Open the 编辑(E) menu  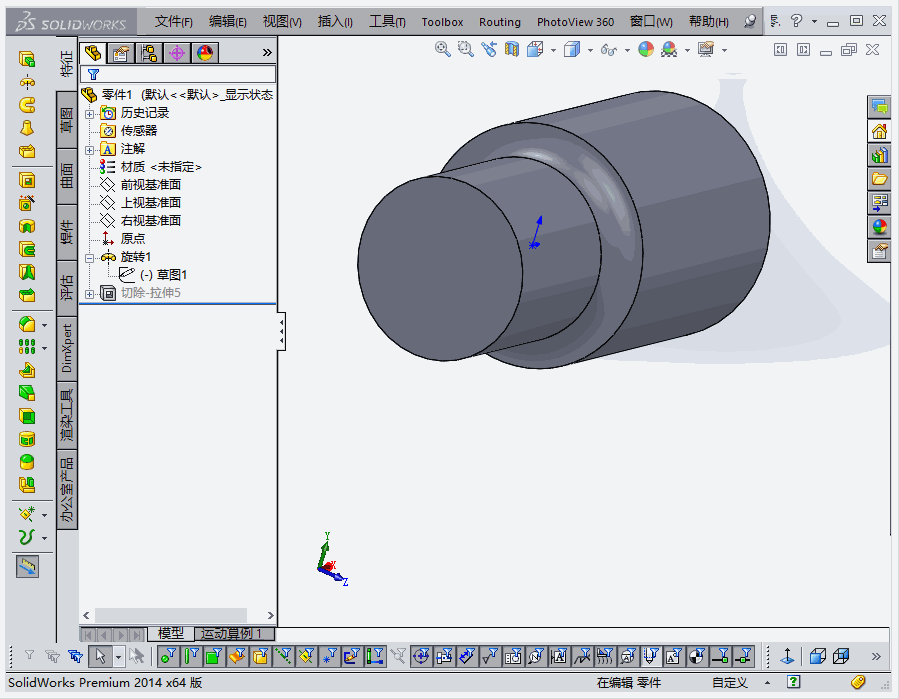point(228,22)
